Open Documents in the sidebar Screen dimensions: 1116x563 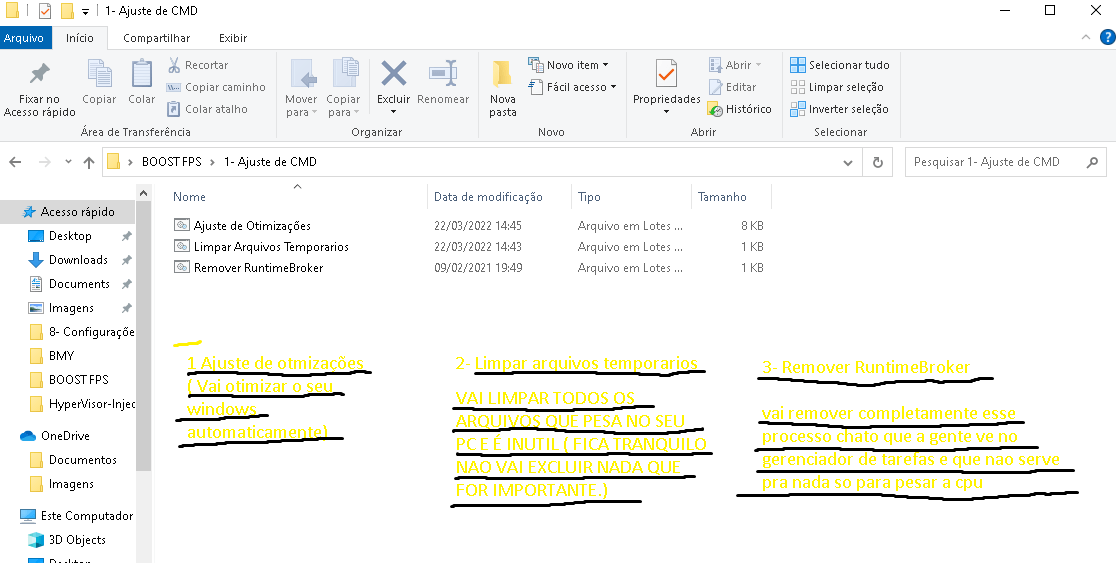click(x=78, y=284)
